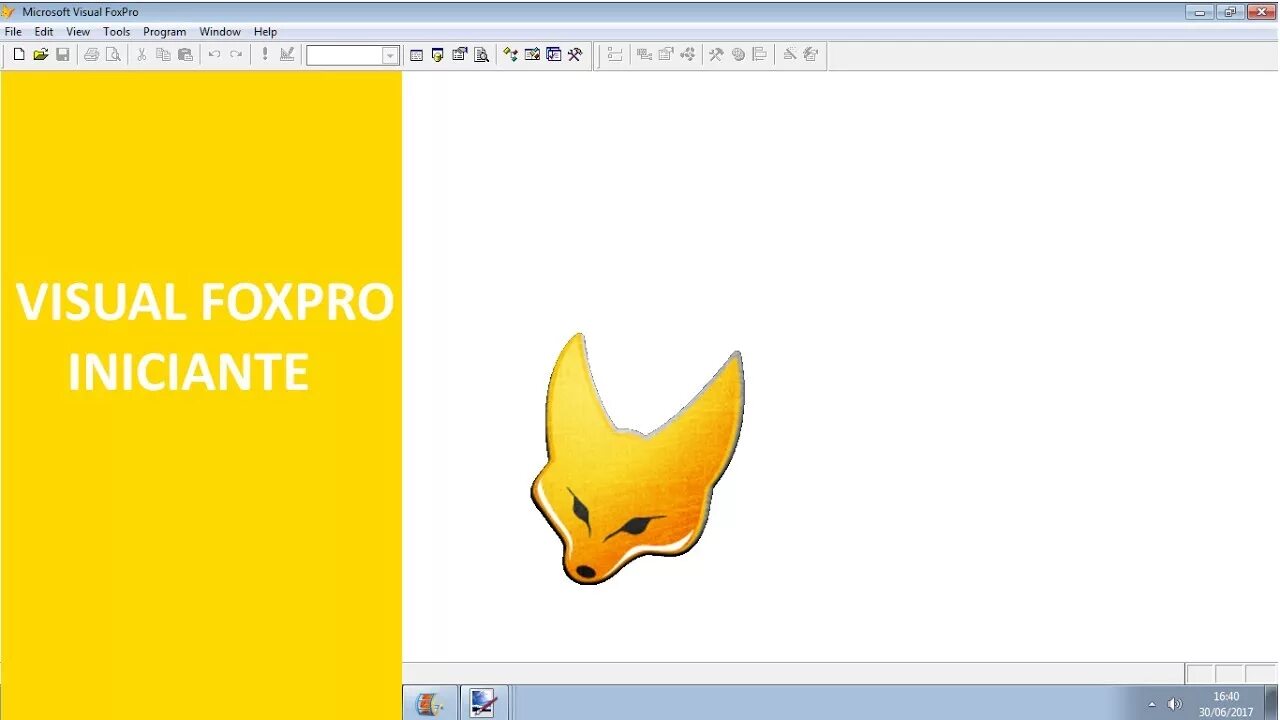The height and width of the screenshot is (720, 1280).
Task: Click the Copy toolbar icon
Action: (163, 55)
